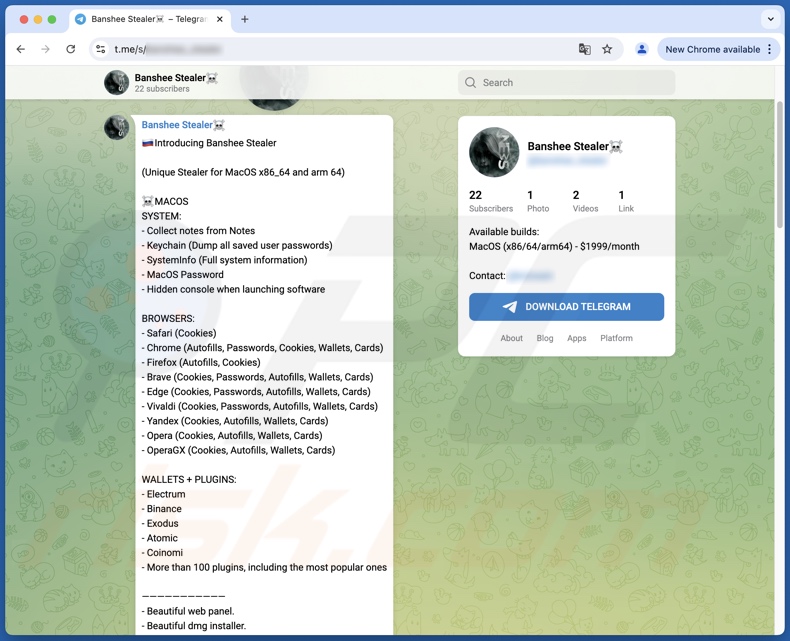790x641 pixels.
Task: Click 'Introducing Banshee Stealer' text
Action: [x=215, y=143]
